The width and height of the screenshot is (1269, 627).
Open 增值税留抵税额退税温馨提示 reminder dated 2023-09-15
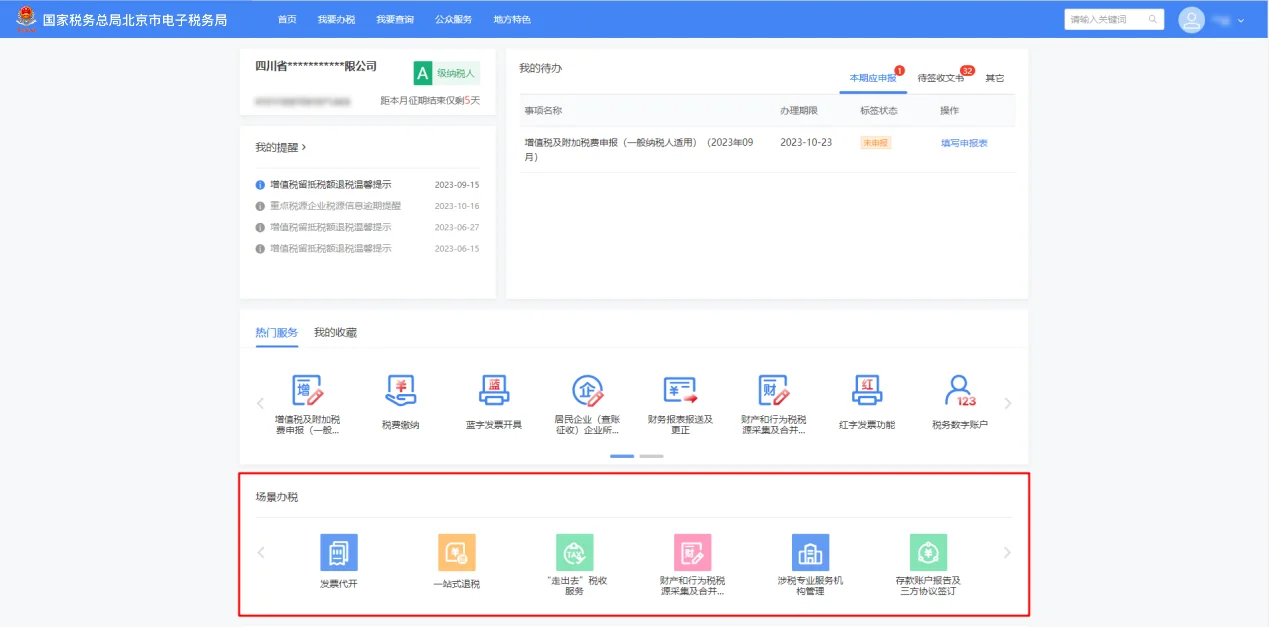tap(331, 185)
